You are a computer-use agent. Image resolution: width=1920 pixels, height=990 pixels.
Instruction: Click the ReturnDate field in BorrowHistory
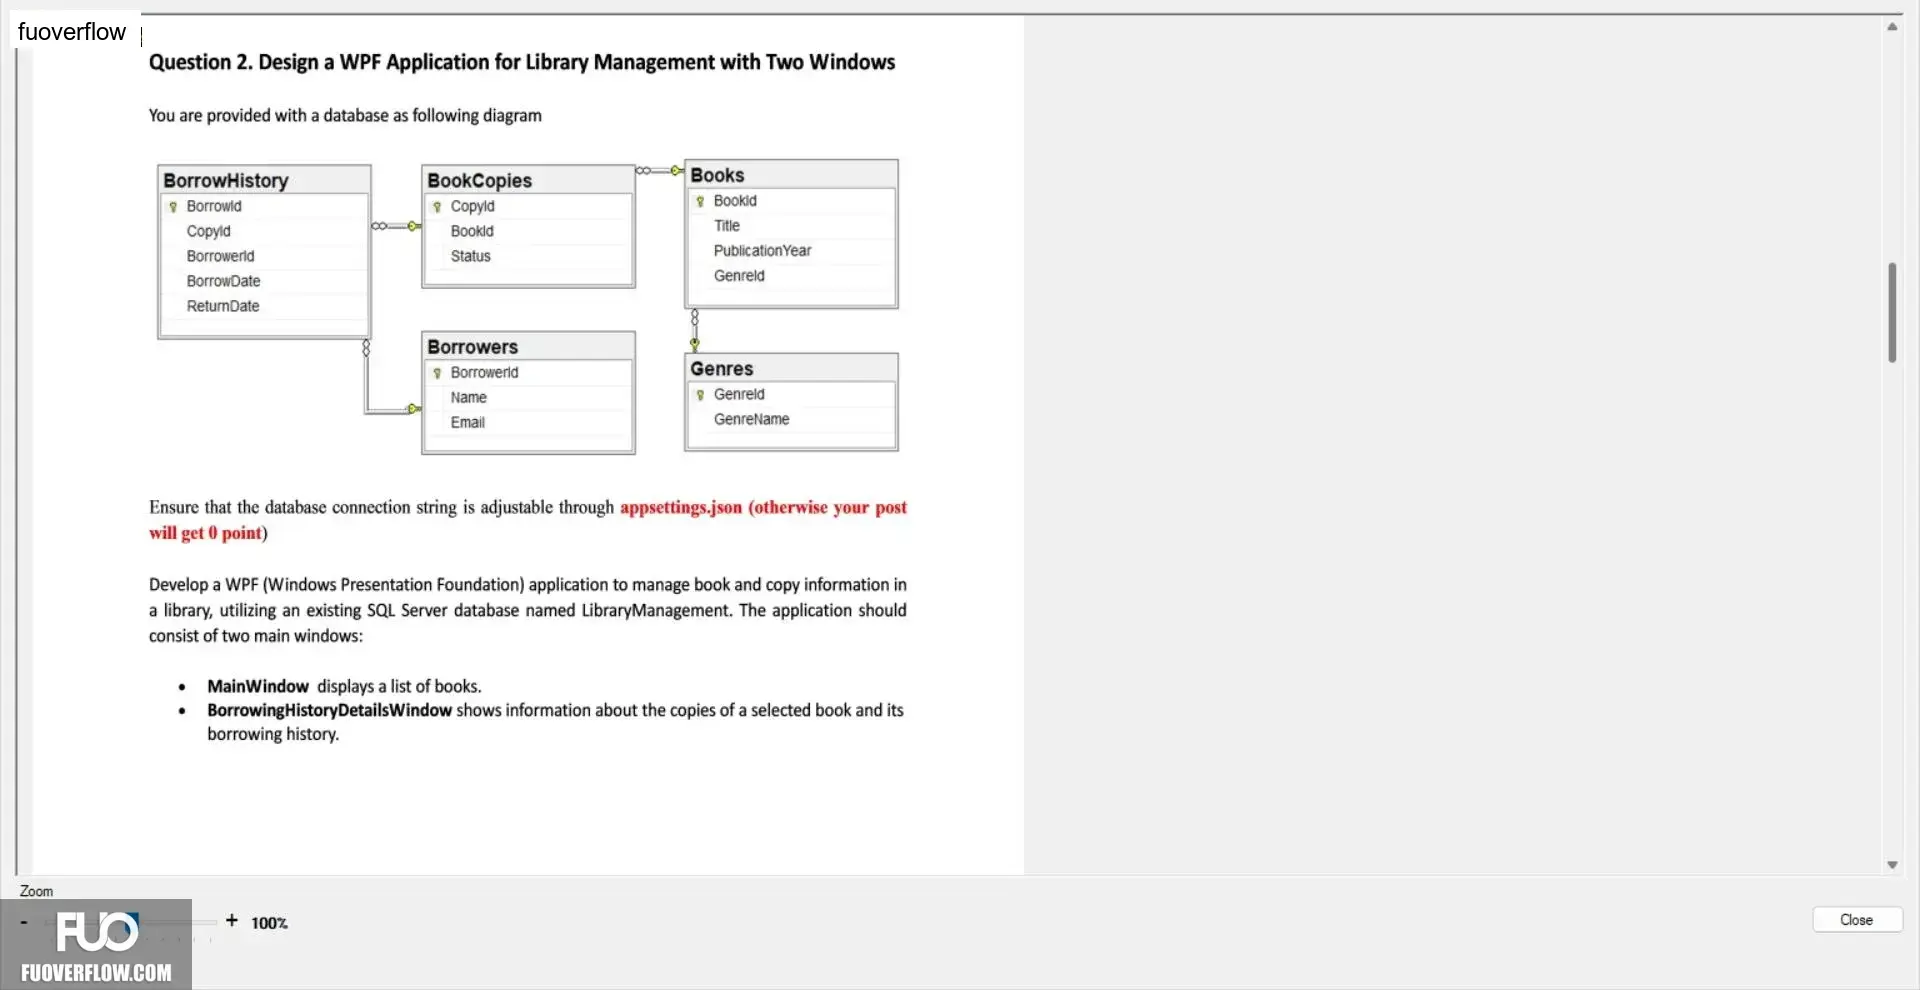coord(223,306)
